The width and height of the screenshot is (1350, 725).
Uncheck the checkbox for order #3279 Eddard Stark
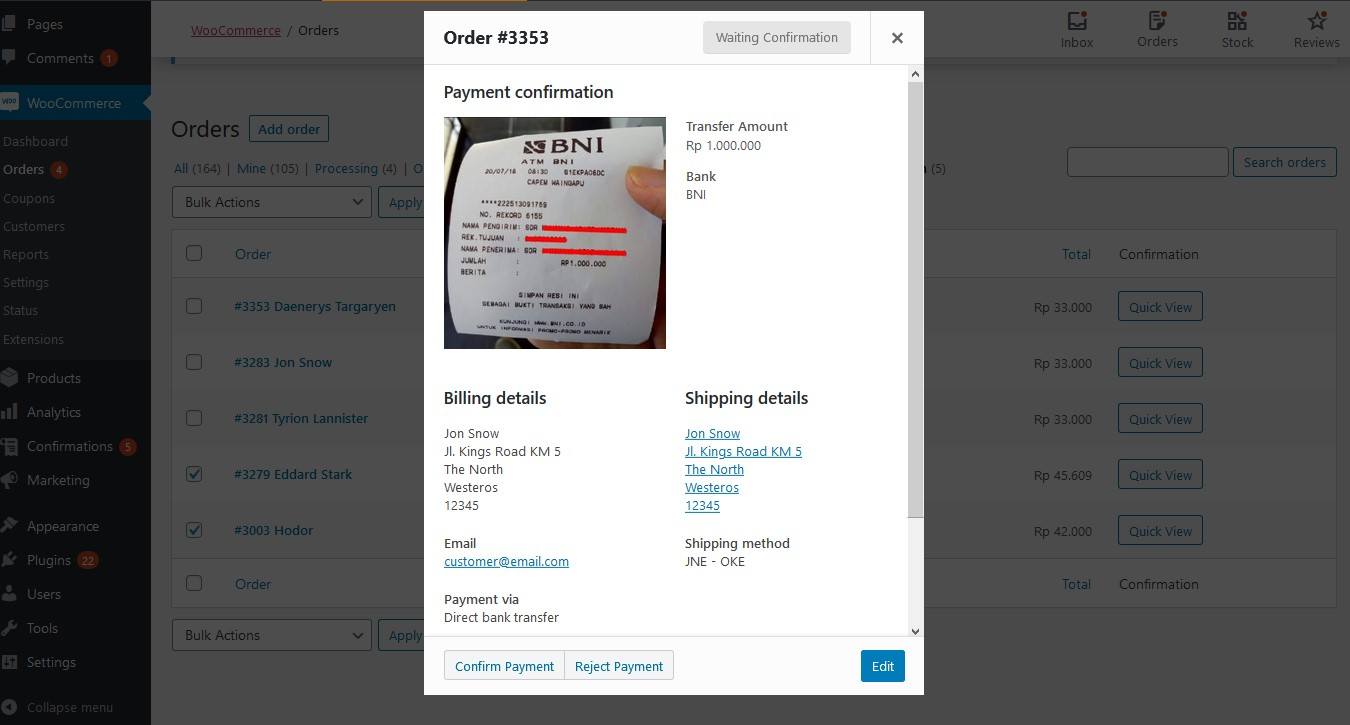click(194, 474)
